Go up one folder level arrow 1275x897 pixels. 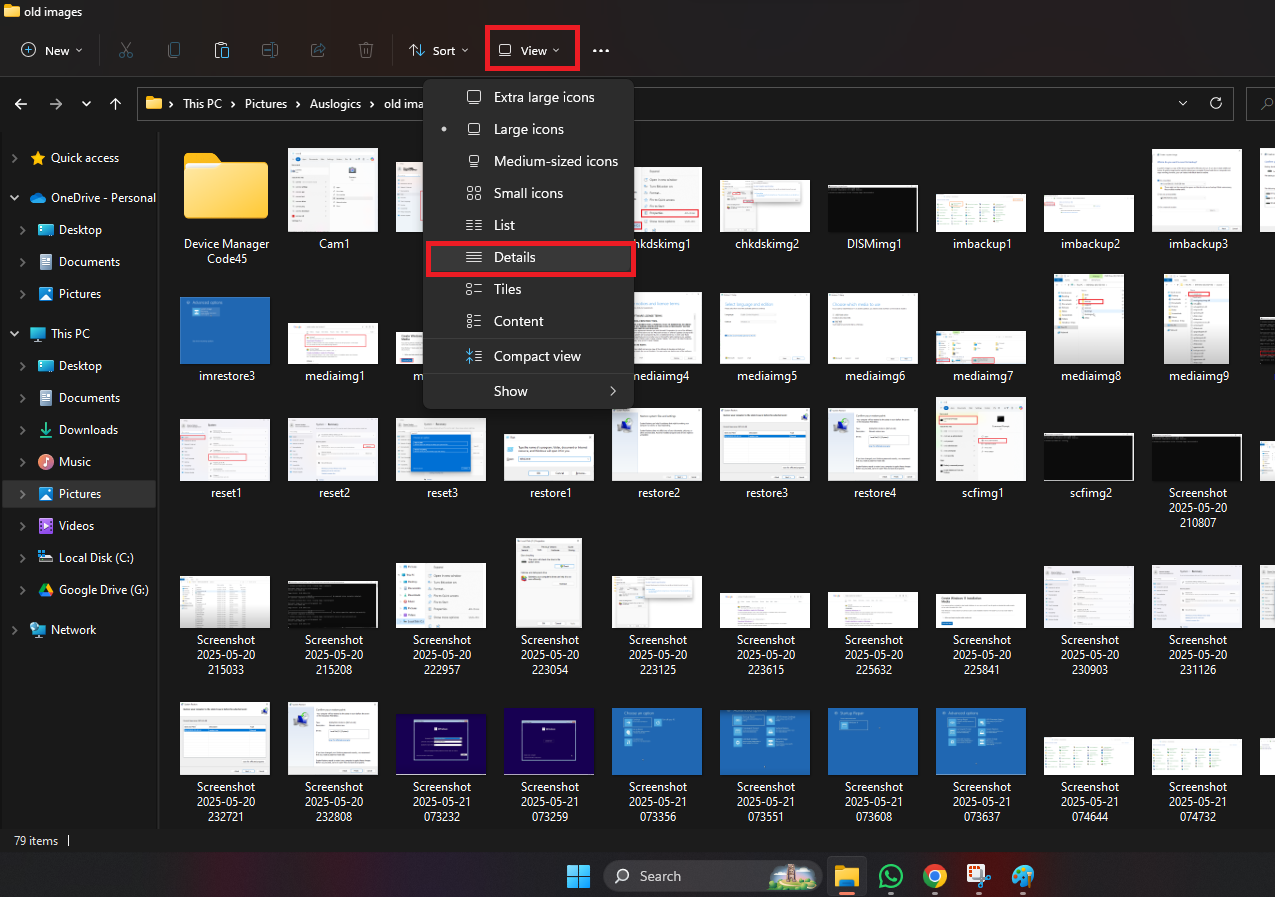(x=116, y=104)
